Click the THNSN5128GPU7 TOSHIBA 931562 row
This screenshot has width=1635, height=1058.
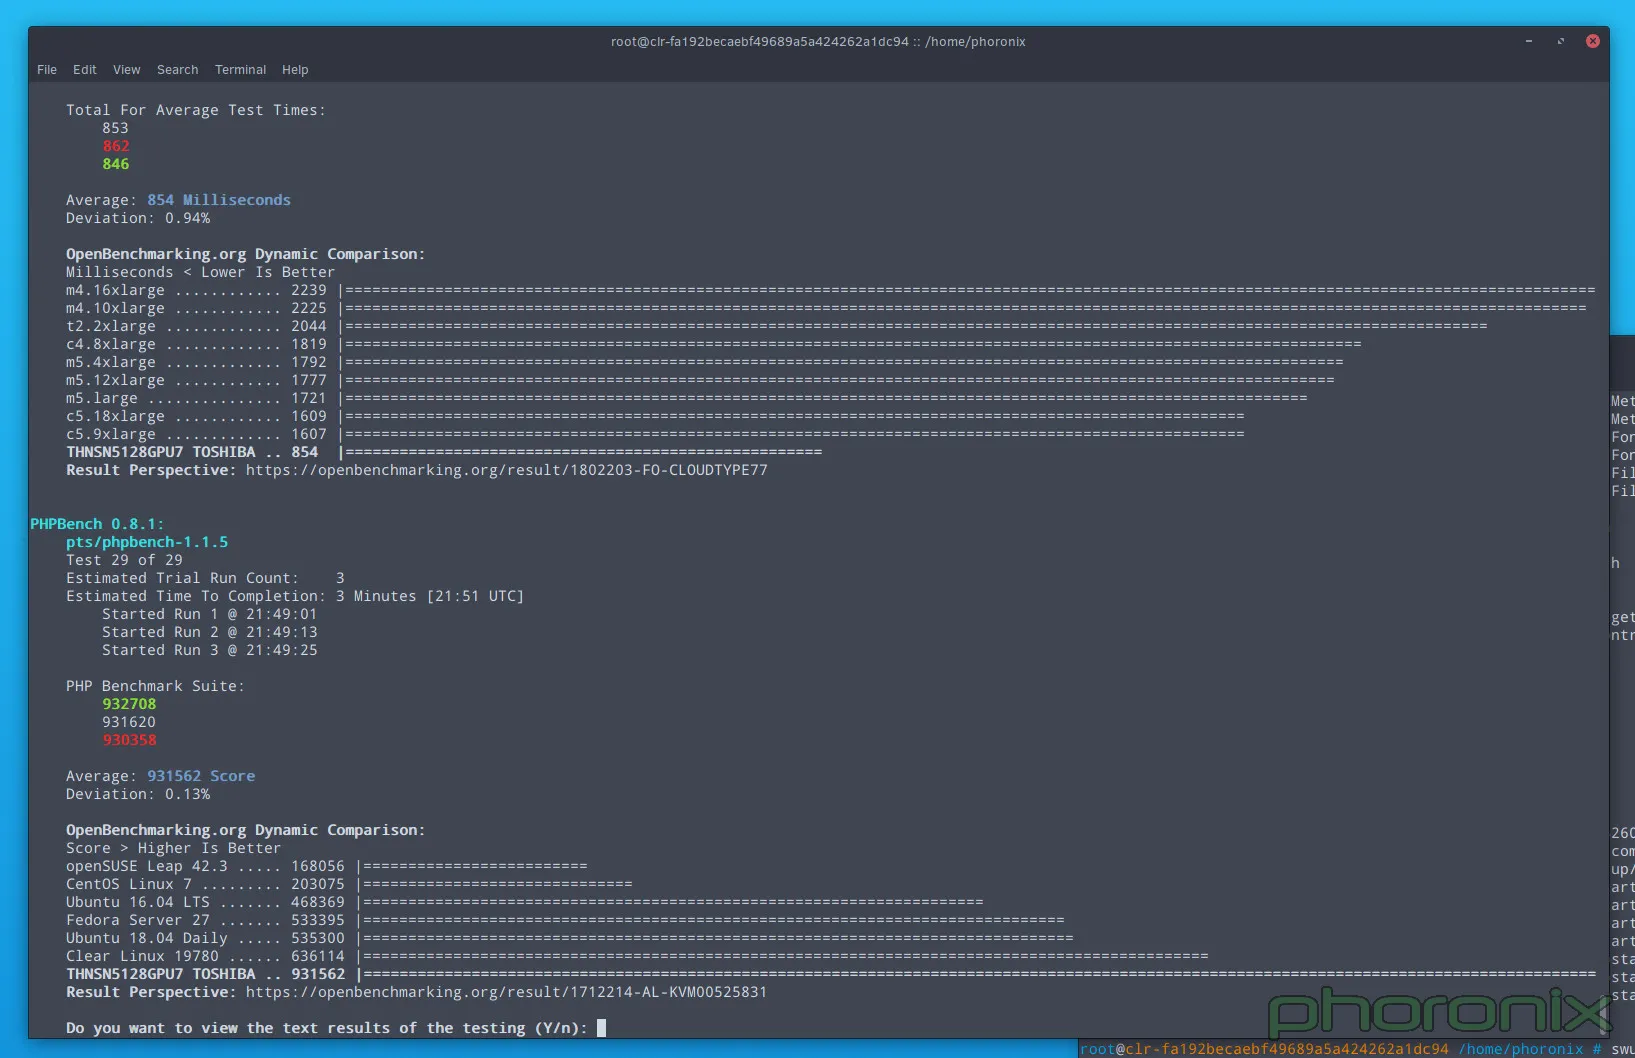[831, 974]
